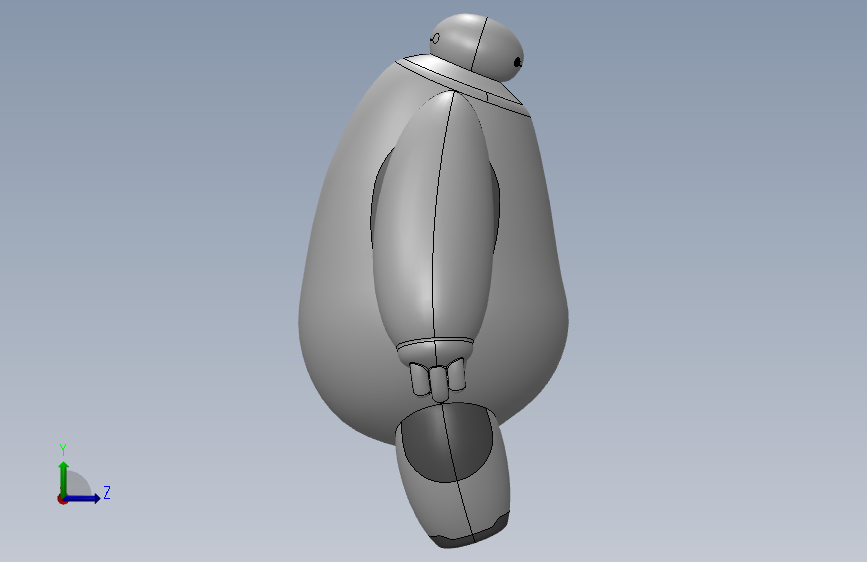Select the black eye on the head
The height and width of the screenshot is (562, 867).
pyautogui.click(x=518, y=63)
